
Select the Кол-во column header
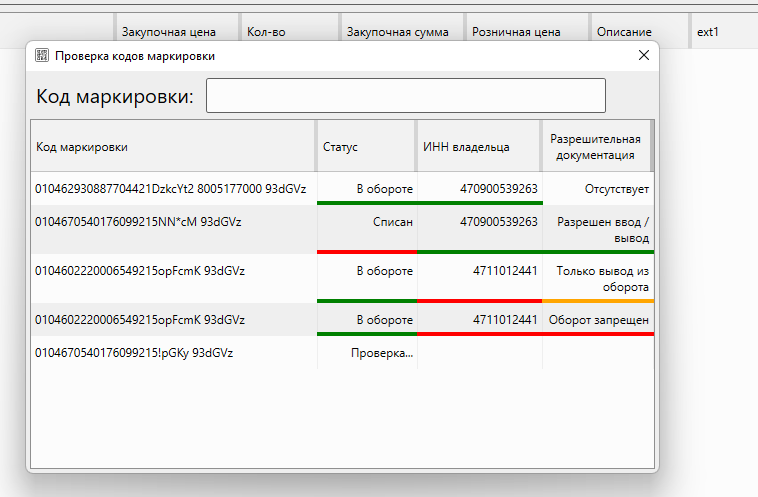(287, 32)
